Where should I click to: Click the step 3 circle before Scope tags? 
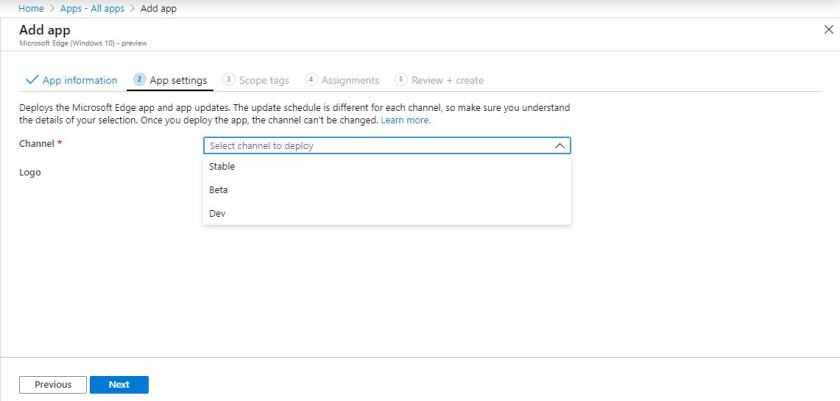(229, 80)
